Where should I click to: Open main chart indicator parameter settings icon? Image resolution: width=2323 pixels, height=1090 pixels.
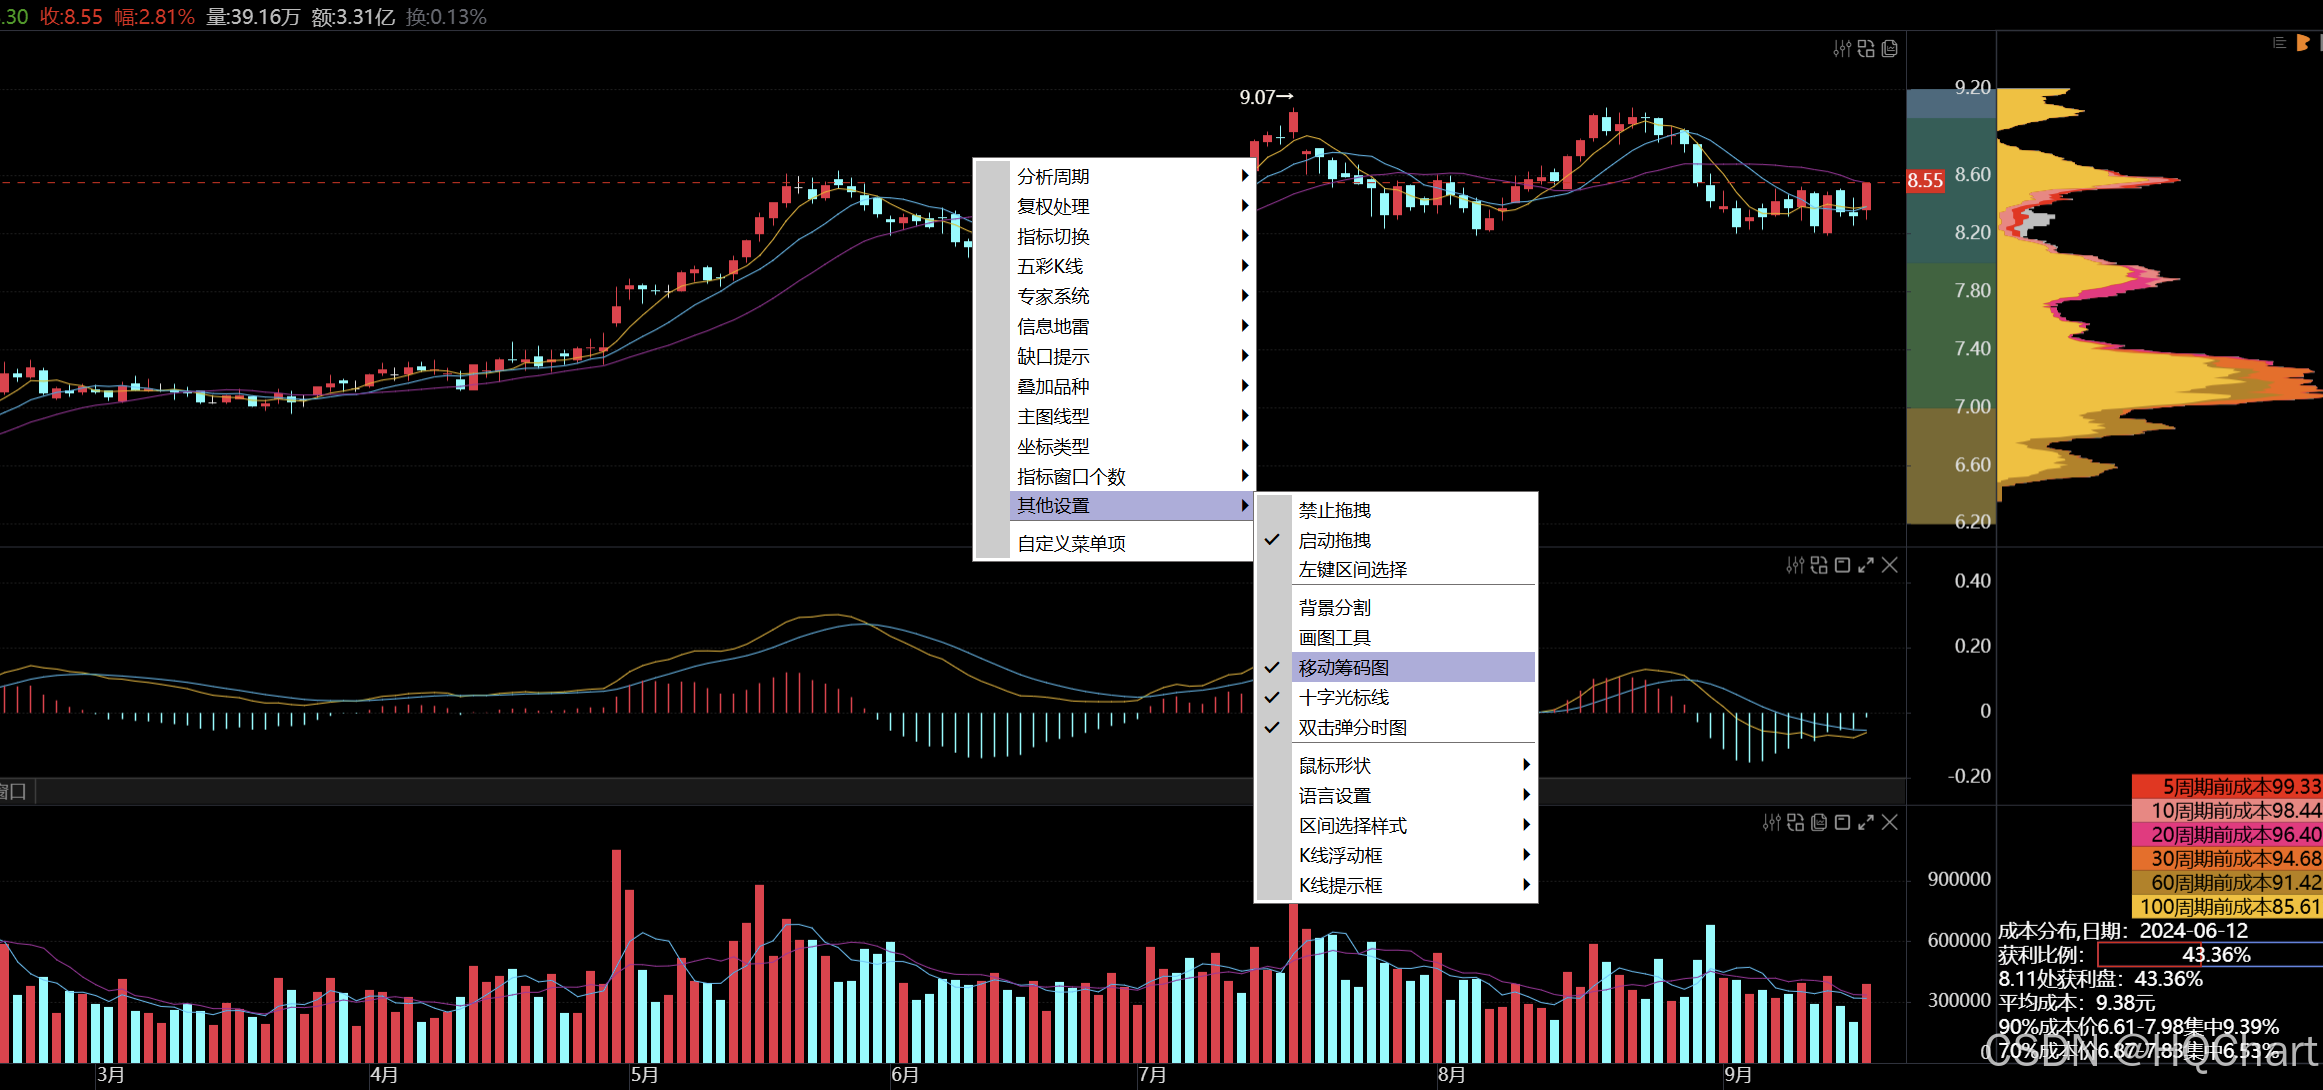(1841, 49)
